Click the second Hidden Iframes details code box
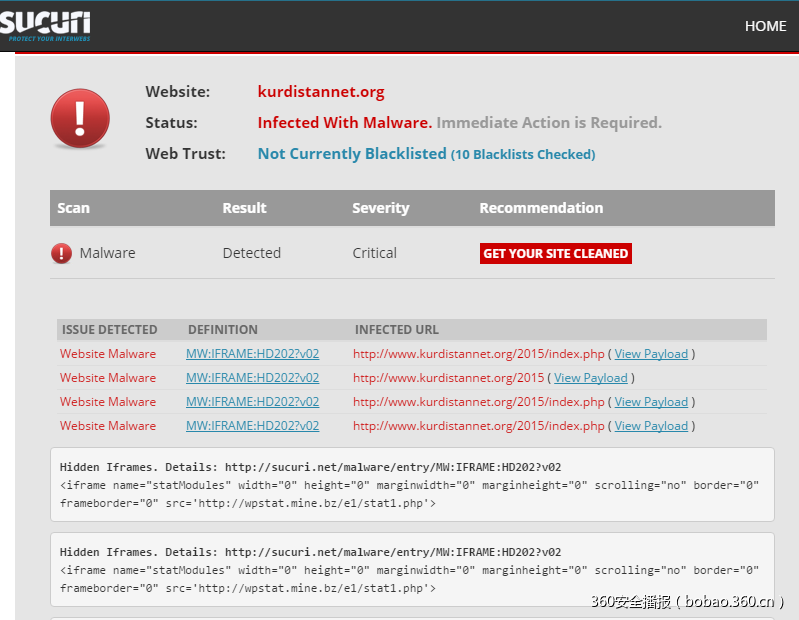 point(412,570)
